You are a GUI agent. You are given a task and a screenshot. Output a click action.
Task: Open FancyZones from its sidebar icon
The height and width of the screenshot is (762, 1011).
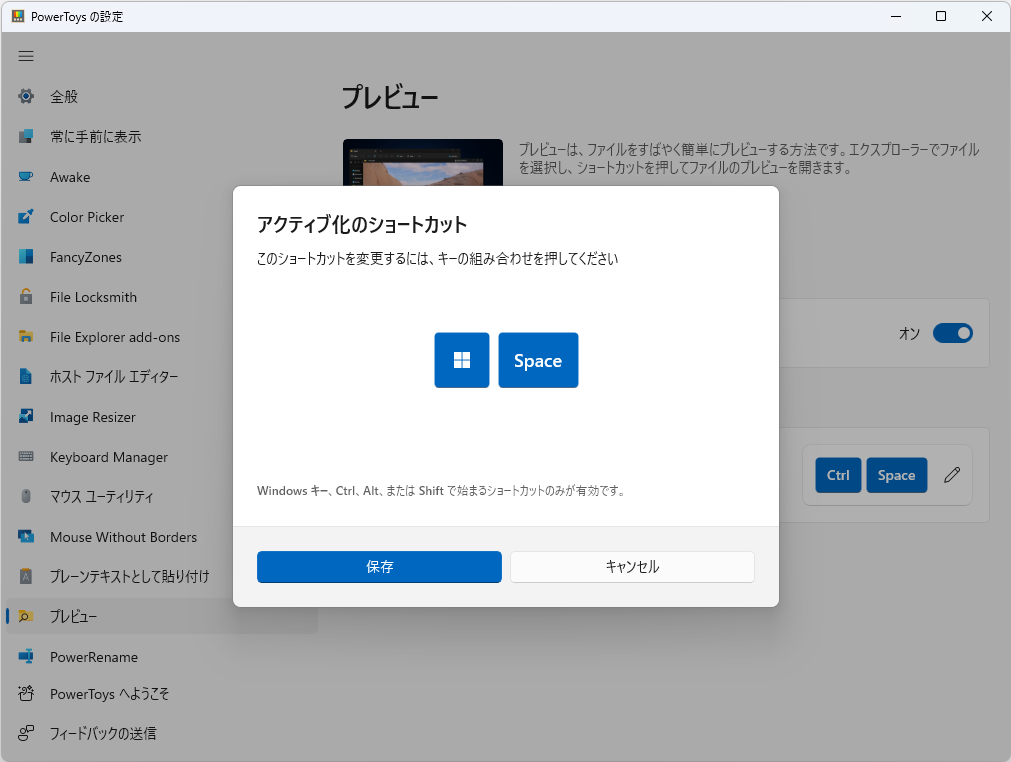(x=25, y=257)
